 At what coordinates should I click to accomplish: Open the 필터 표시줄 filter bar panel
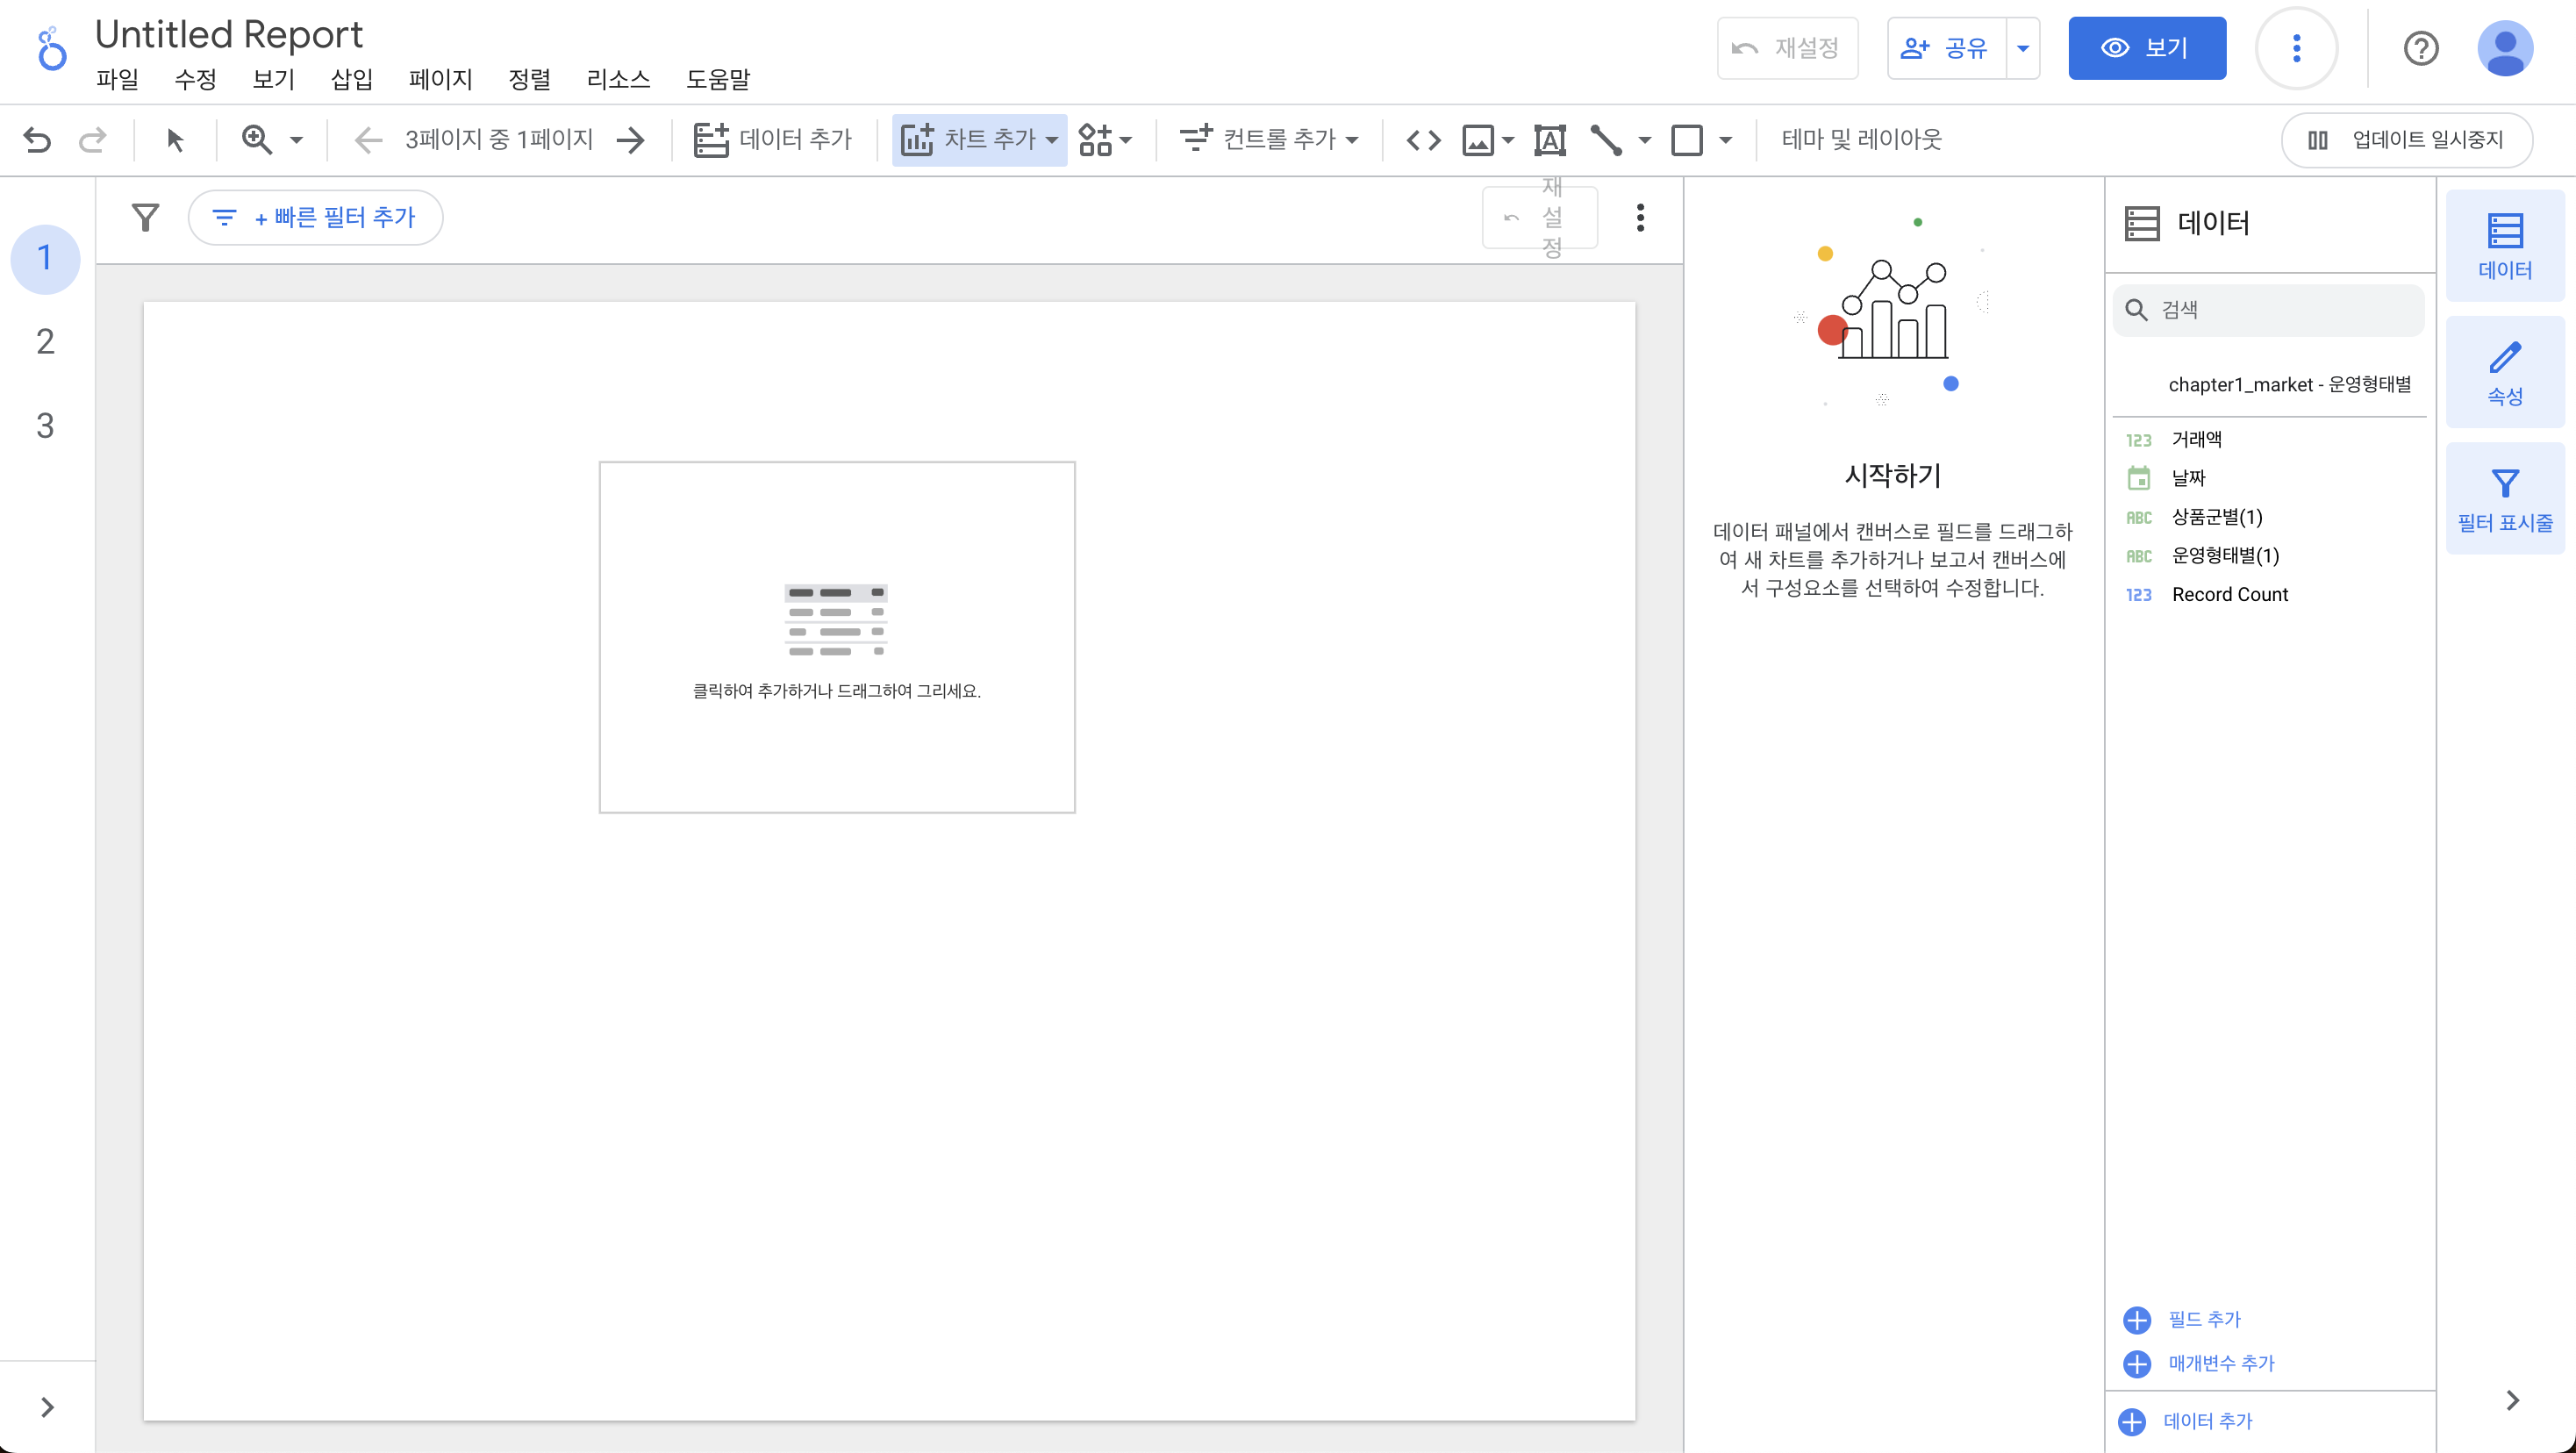coord(2504,499)
